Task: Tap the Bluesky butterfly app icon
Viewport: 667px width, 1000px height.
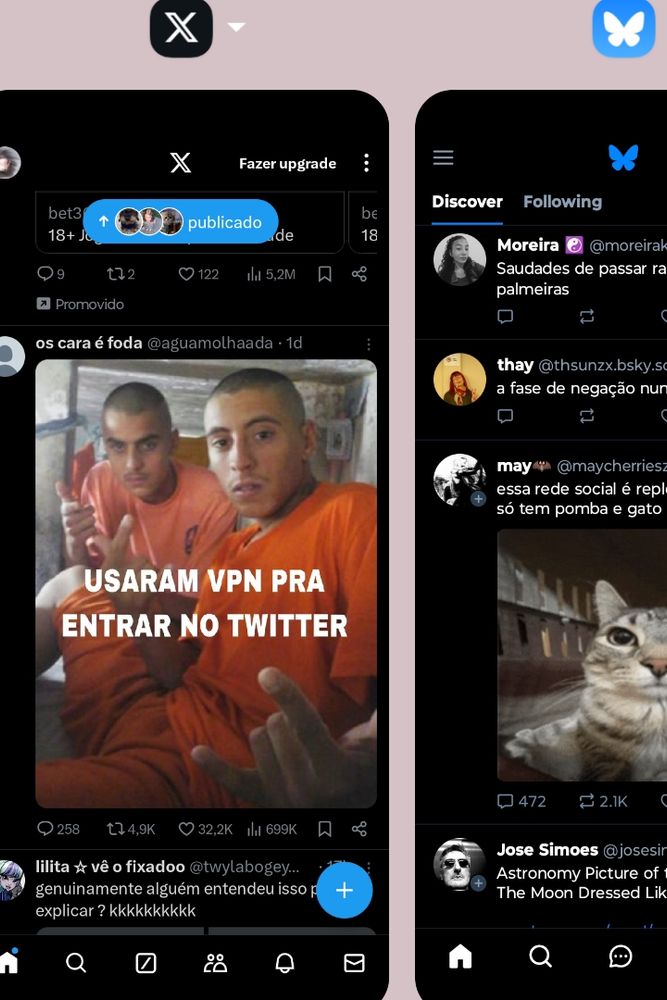Action: coord(623,29)
